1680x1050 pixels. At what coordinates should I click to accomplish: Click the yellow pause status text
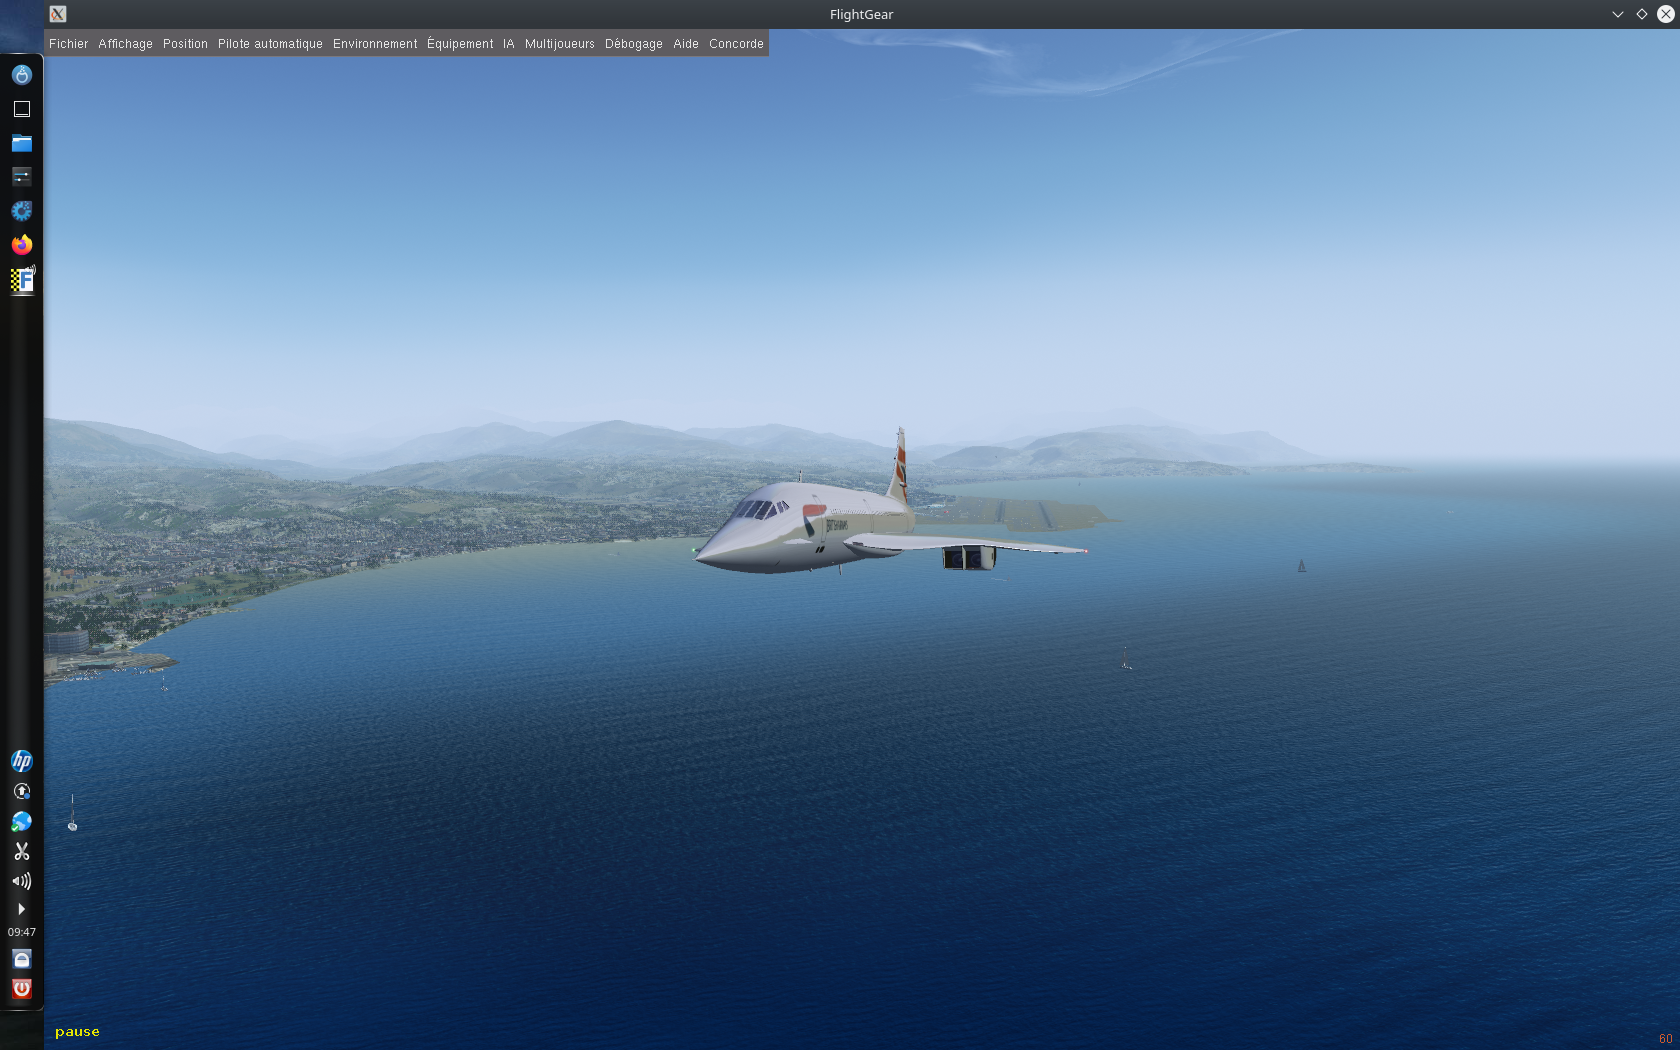click(x=77, y=1032)
